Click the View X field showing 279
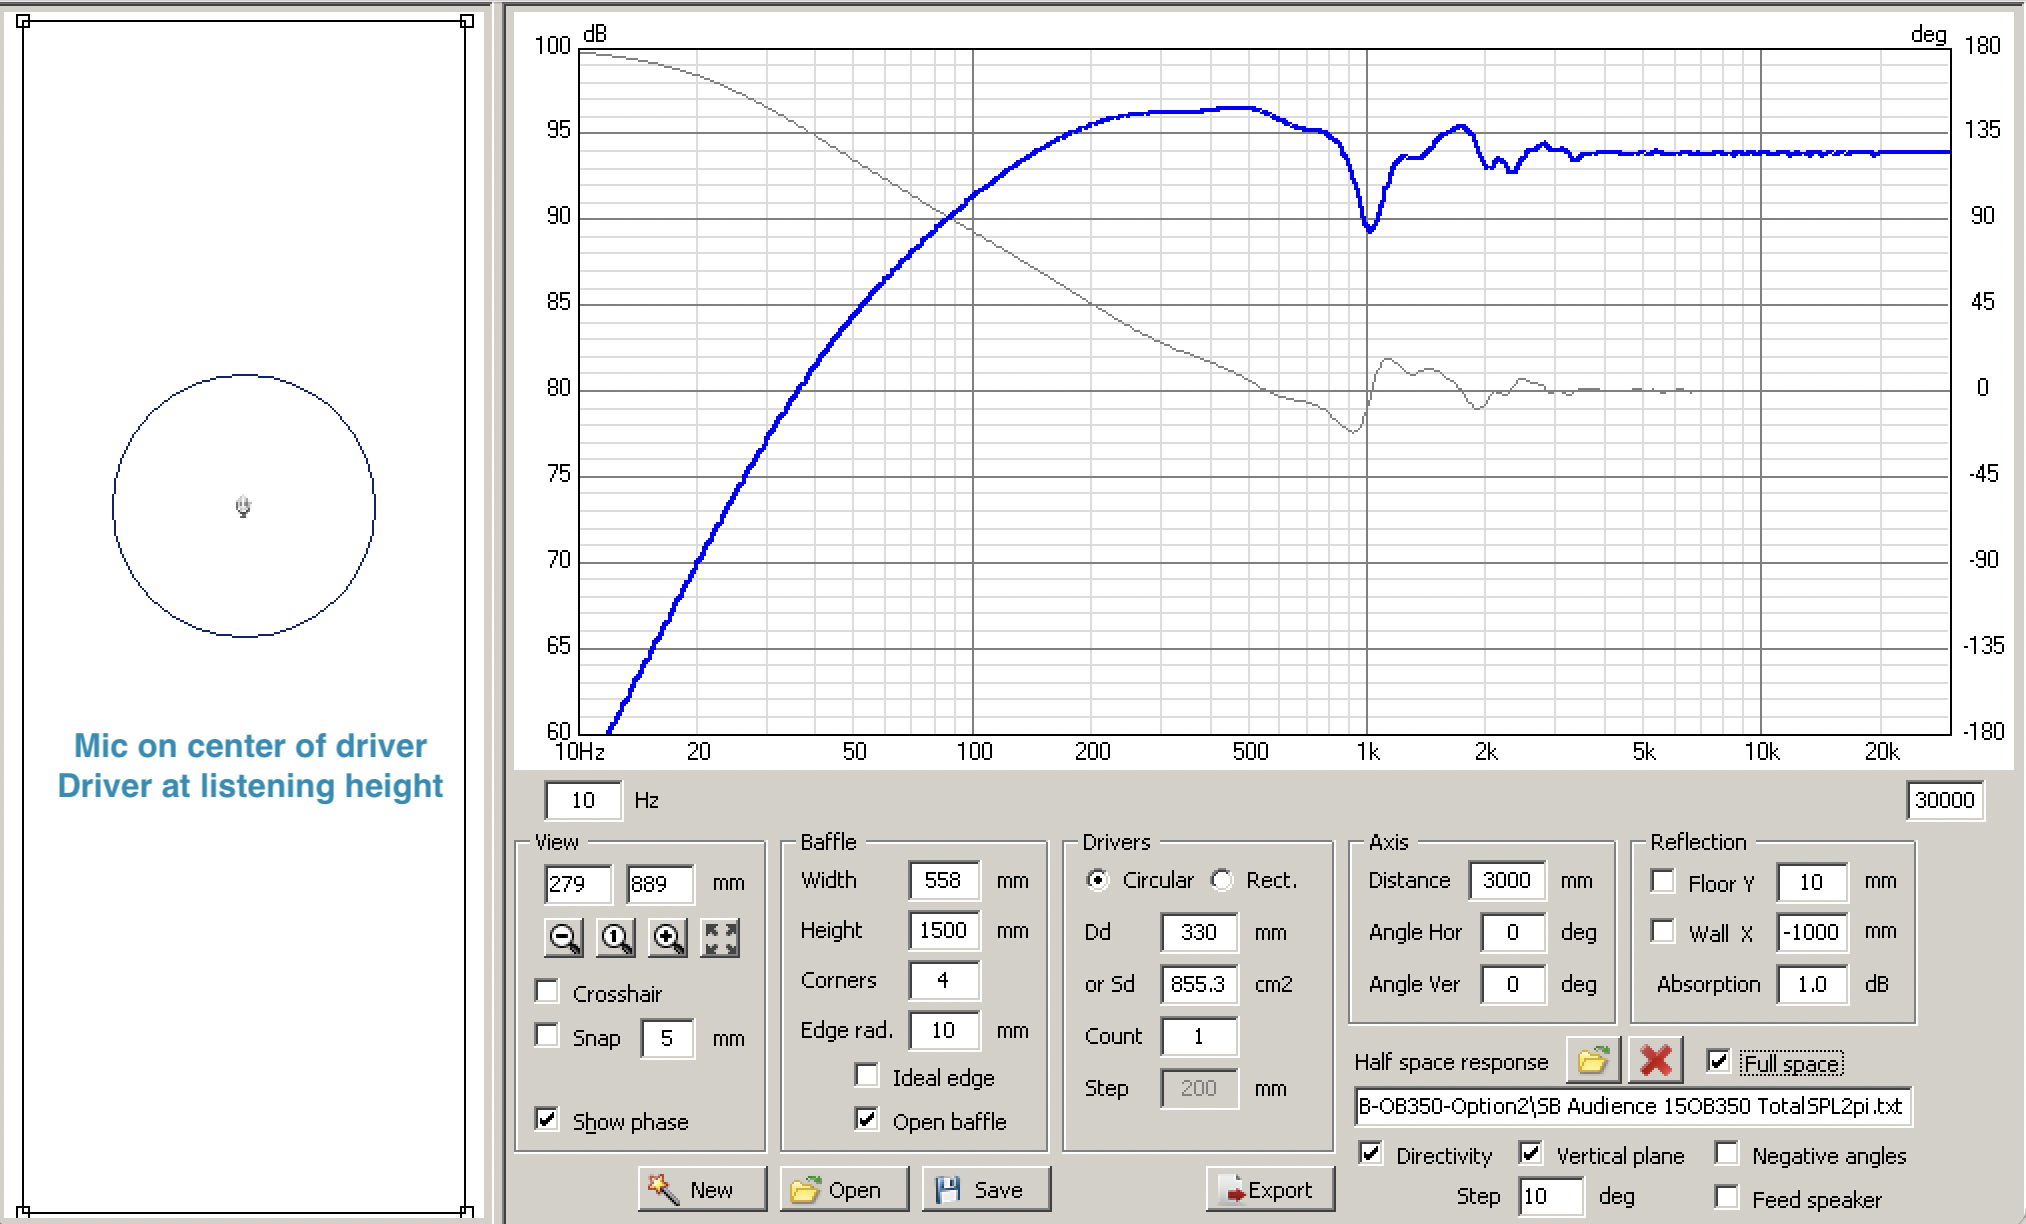The height and width of the screenshot is (1224, 2026). click(578, 884)
